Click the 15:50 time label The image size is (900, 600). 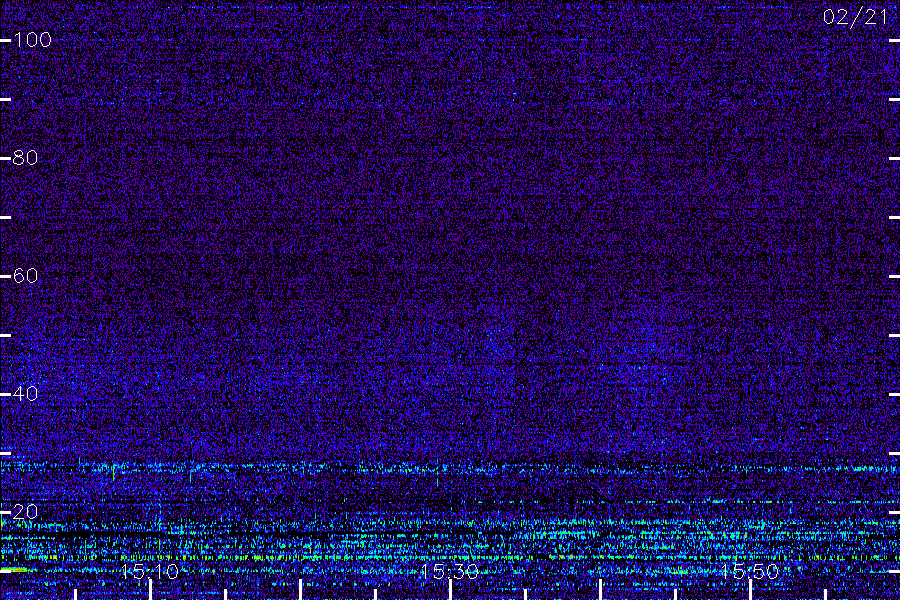click(750, 572)
